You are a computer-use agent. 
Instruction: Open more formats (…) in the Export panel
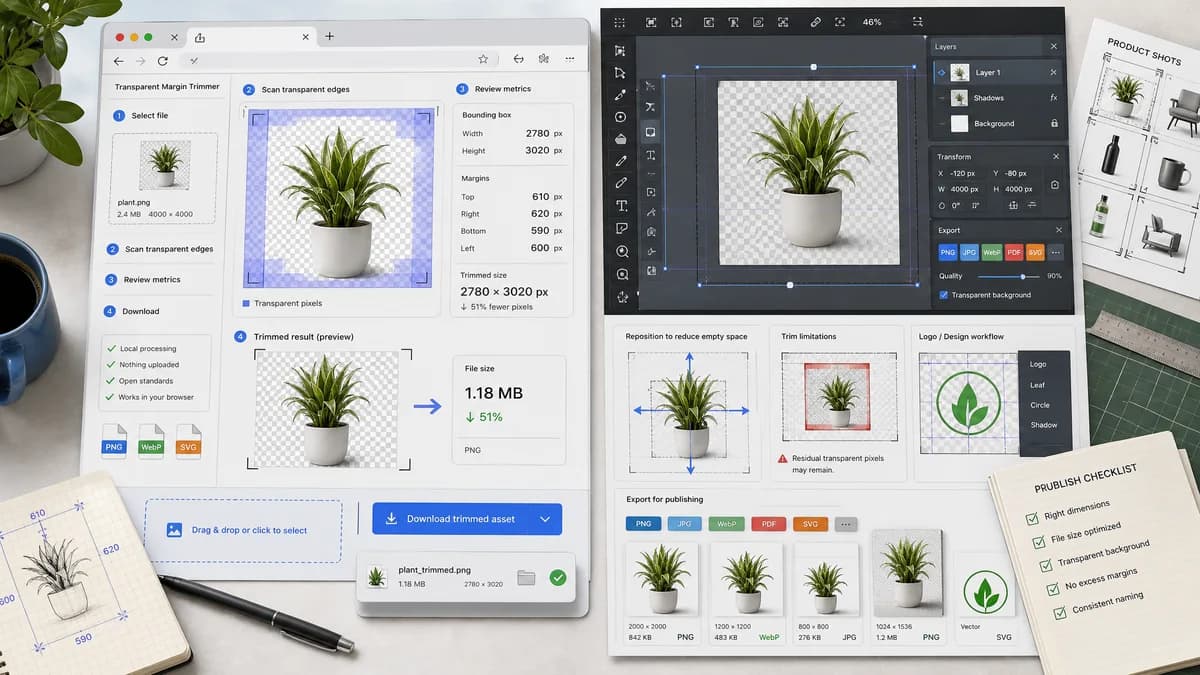pyautogui.click(x=1056, y=252)
